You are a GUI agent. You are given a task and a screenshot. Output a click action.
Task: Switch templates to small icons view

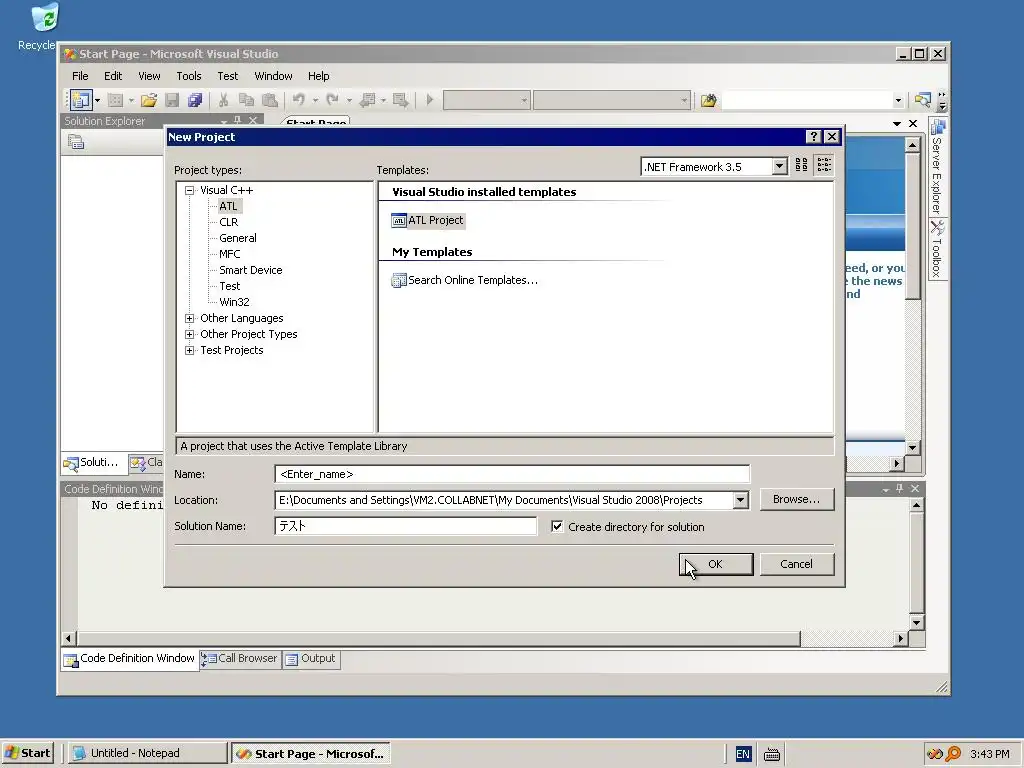(x=824, y=165)
